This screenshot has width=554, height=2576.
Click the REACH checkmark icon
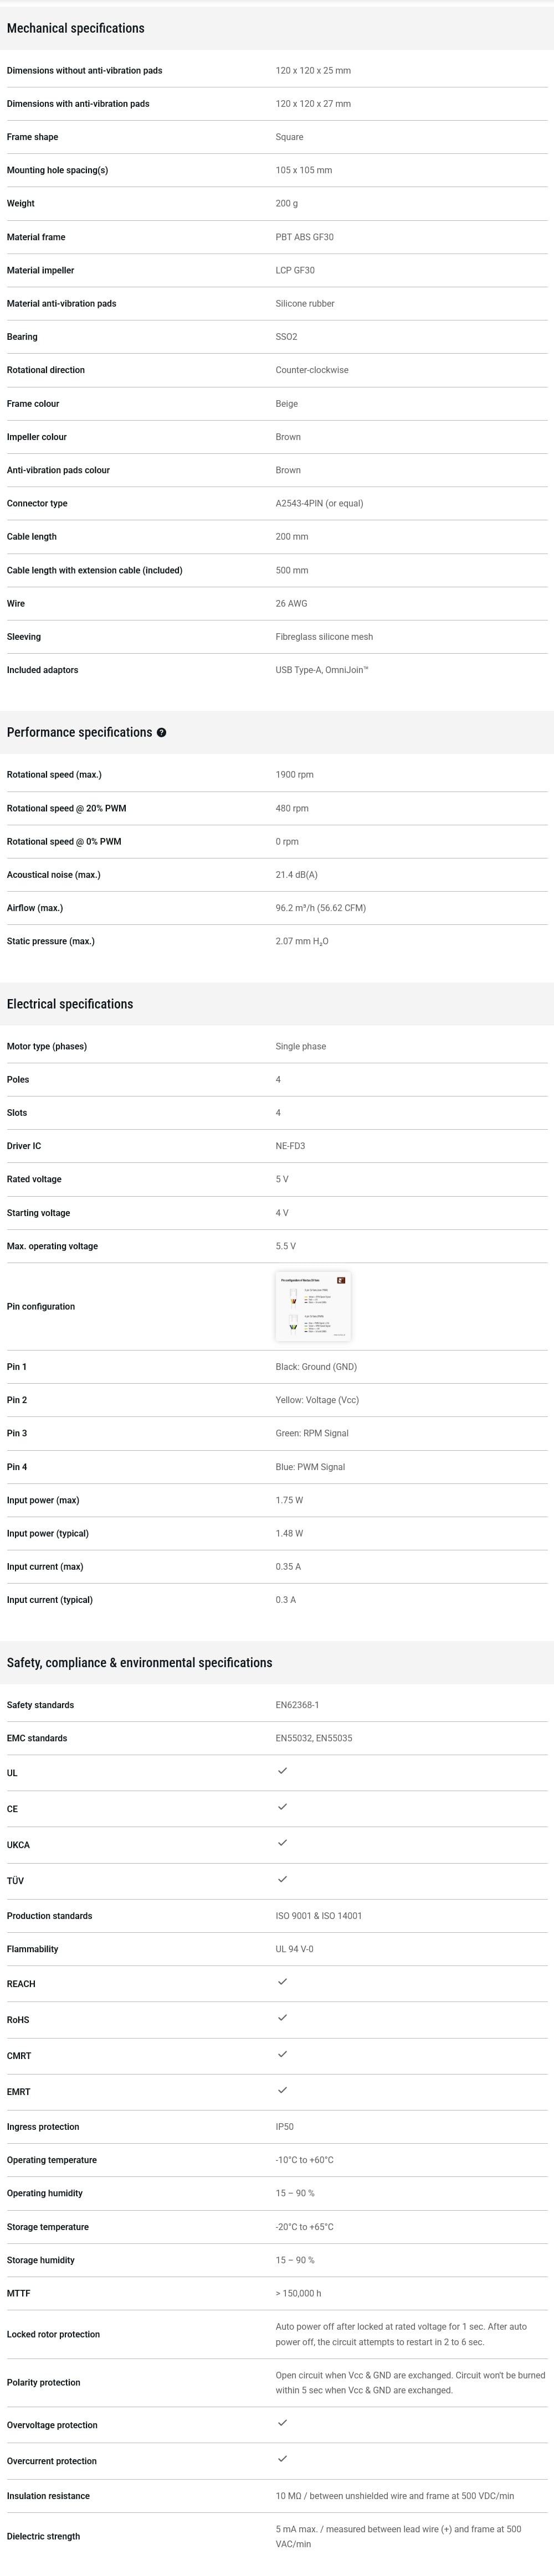(282, 1982)
